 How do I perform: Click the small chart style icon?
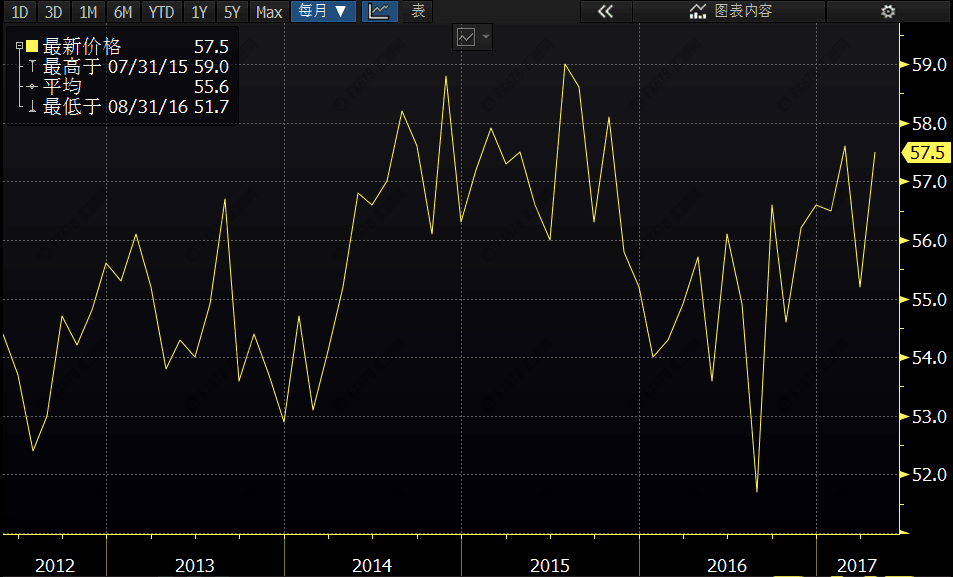[466, 38]
